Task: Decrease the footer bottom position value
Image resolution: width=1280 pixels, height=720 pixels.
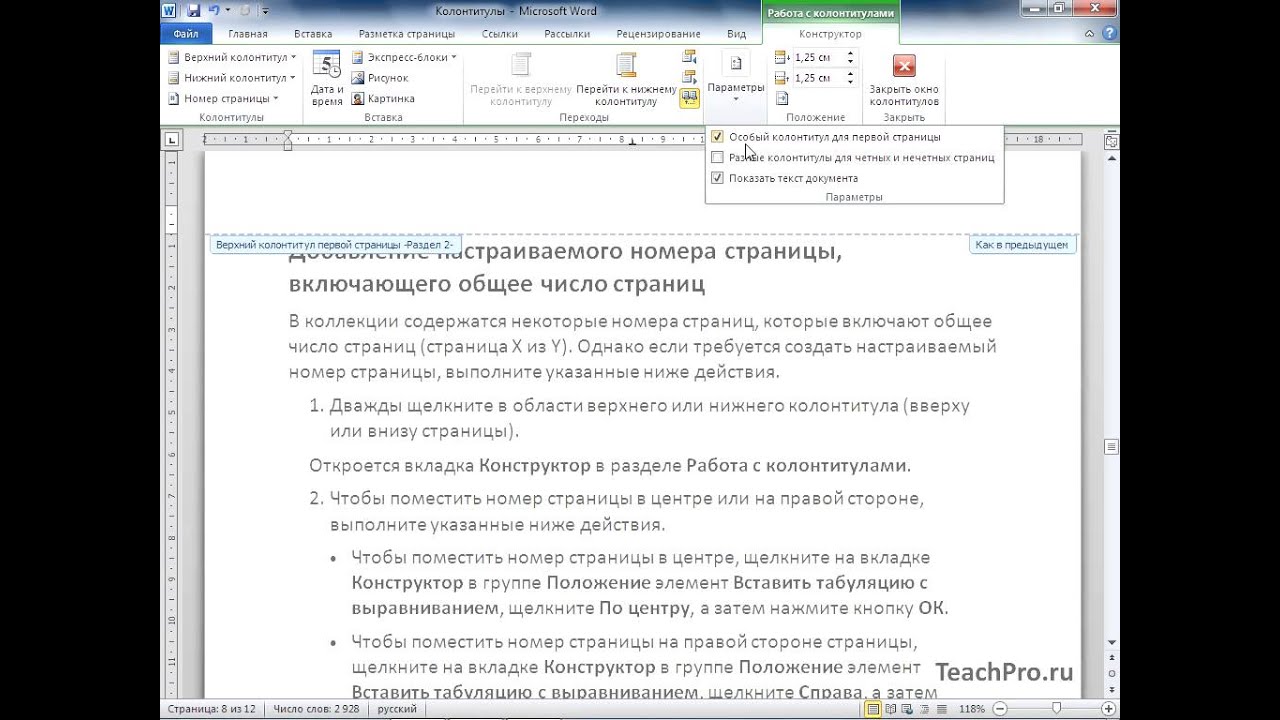Action: pos(851,82)
